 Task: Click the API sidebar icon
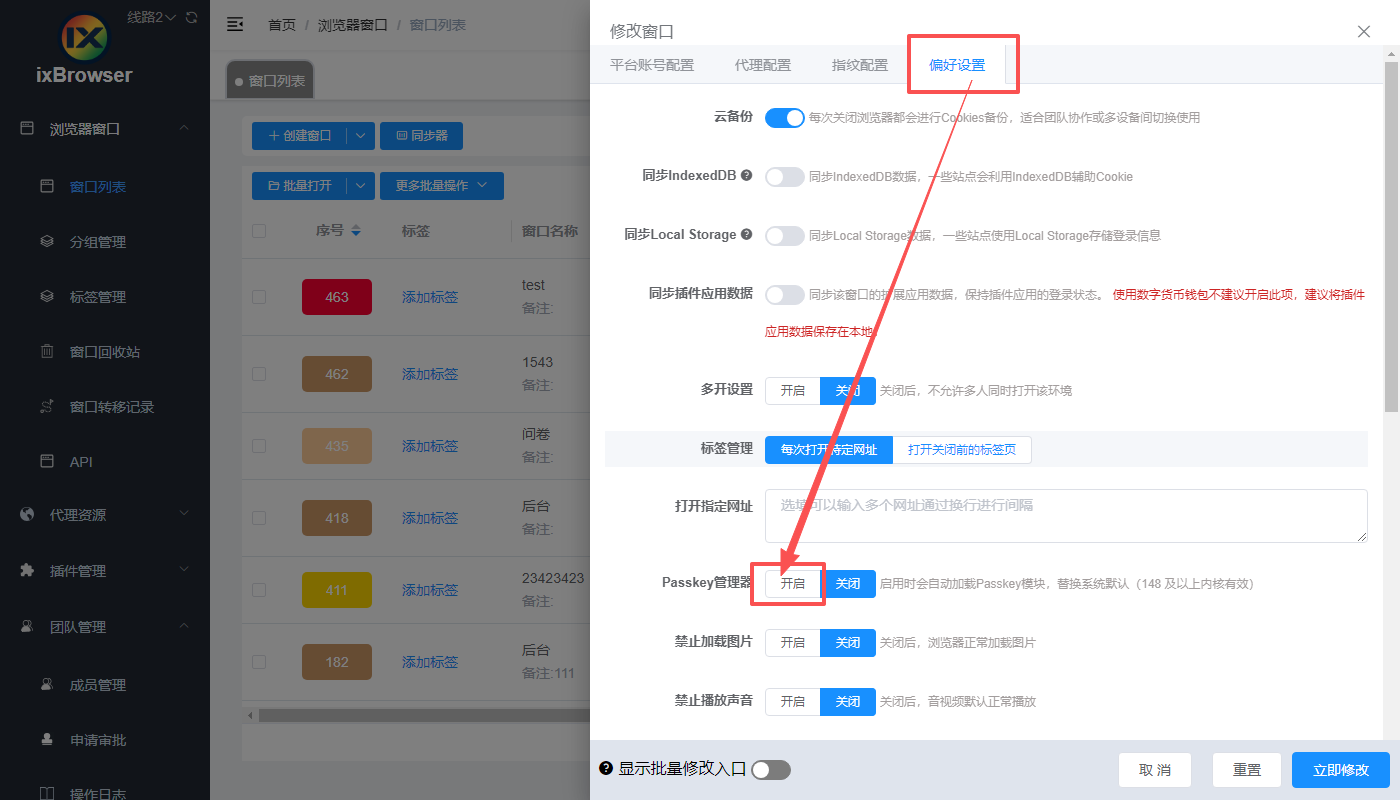(46, 461)
